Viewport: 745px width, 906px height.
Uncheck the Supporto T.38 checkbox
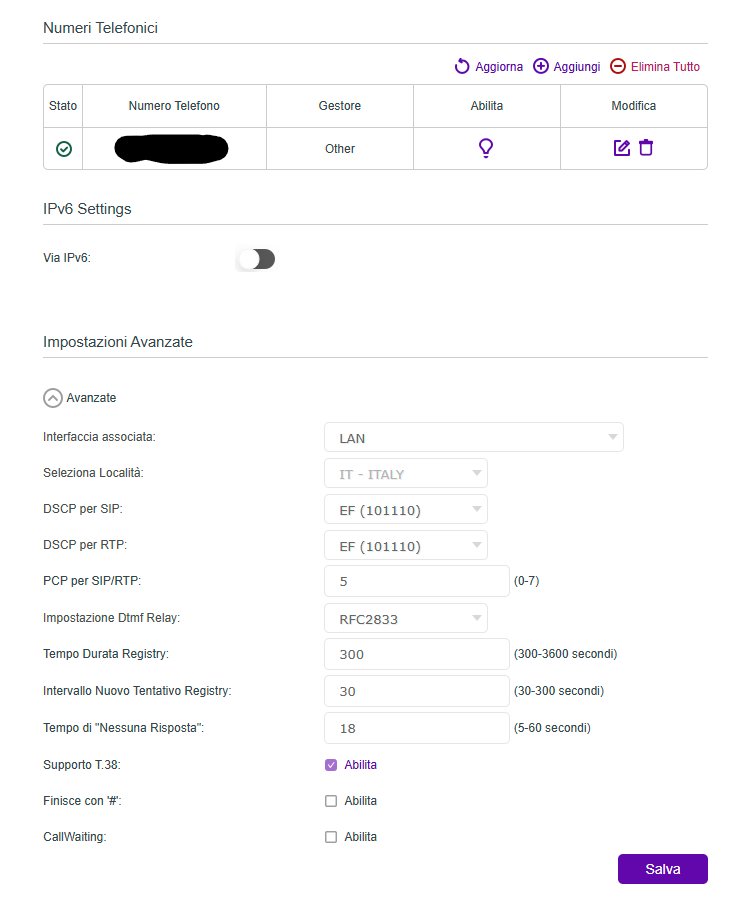point(331,765)
